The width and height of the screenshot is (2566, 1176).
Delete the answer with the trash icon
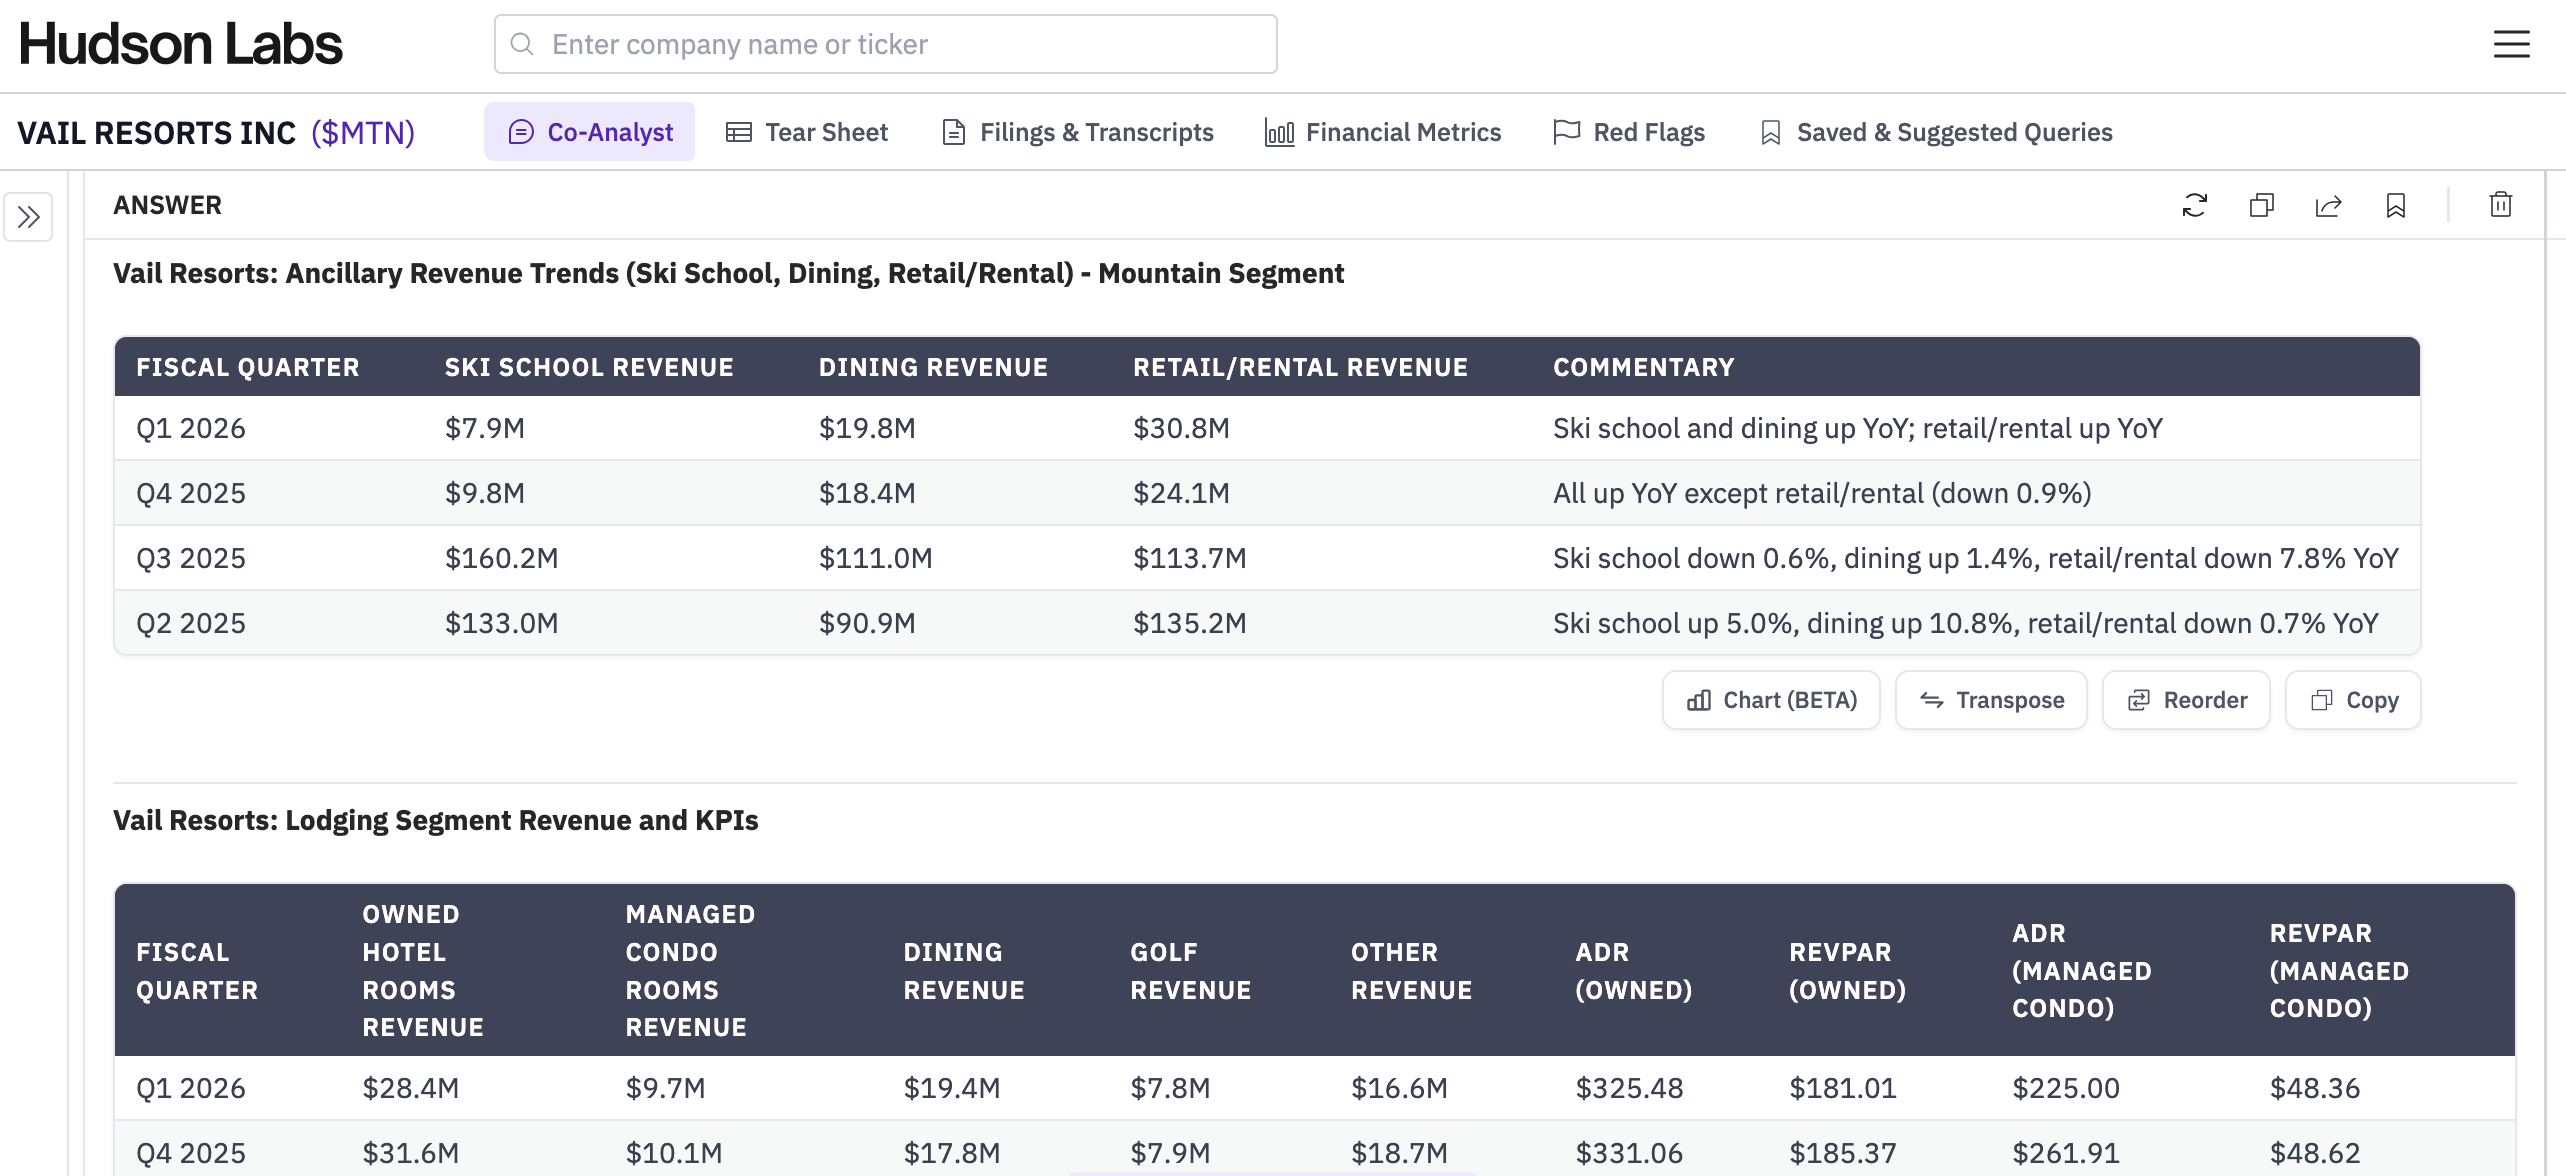click(x=2500, y=205)
